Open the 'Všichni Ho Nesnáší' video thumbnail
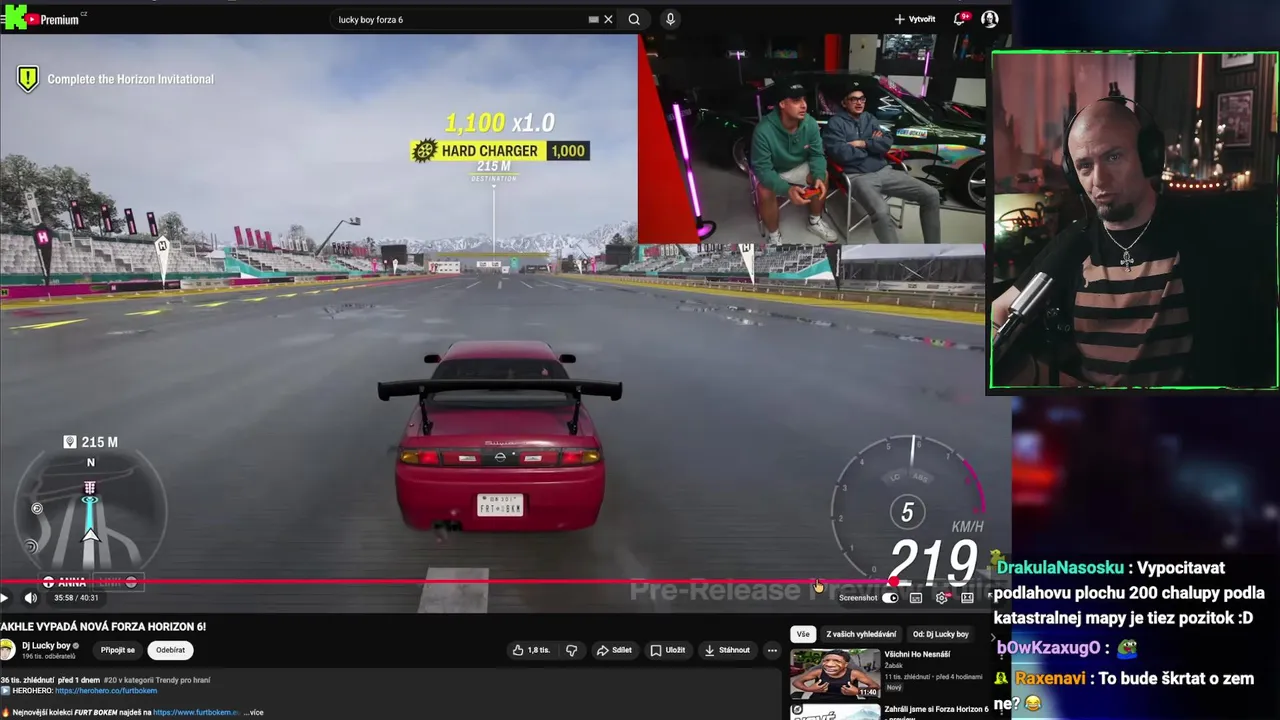Screen dimensions: 1280x720 [x=835, y=673]
